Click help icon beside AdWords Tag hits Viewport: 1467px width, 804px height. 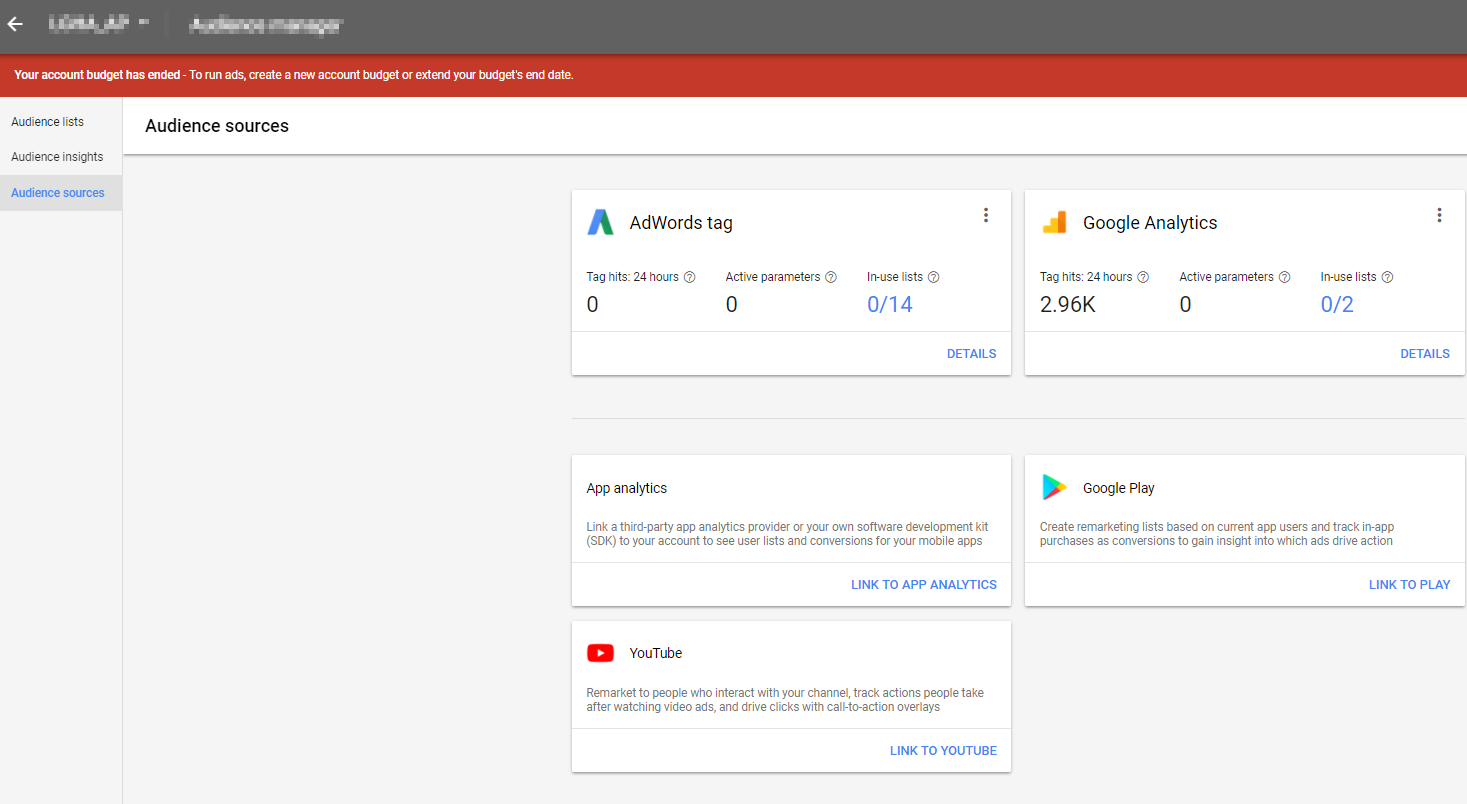point(690,277)
